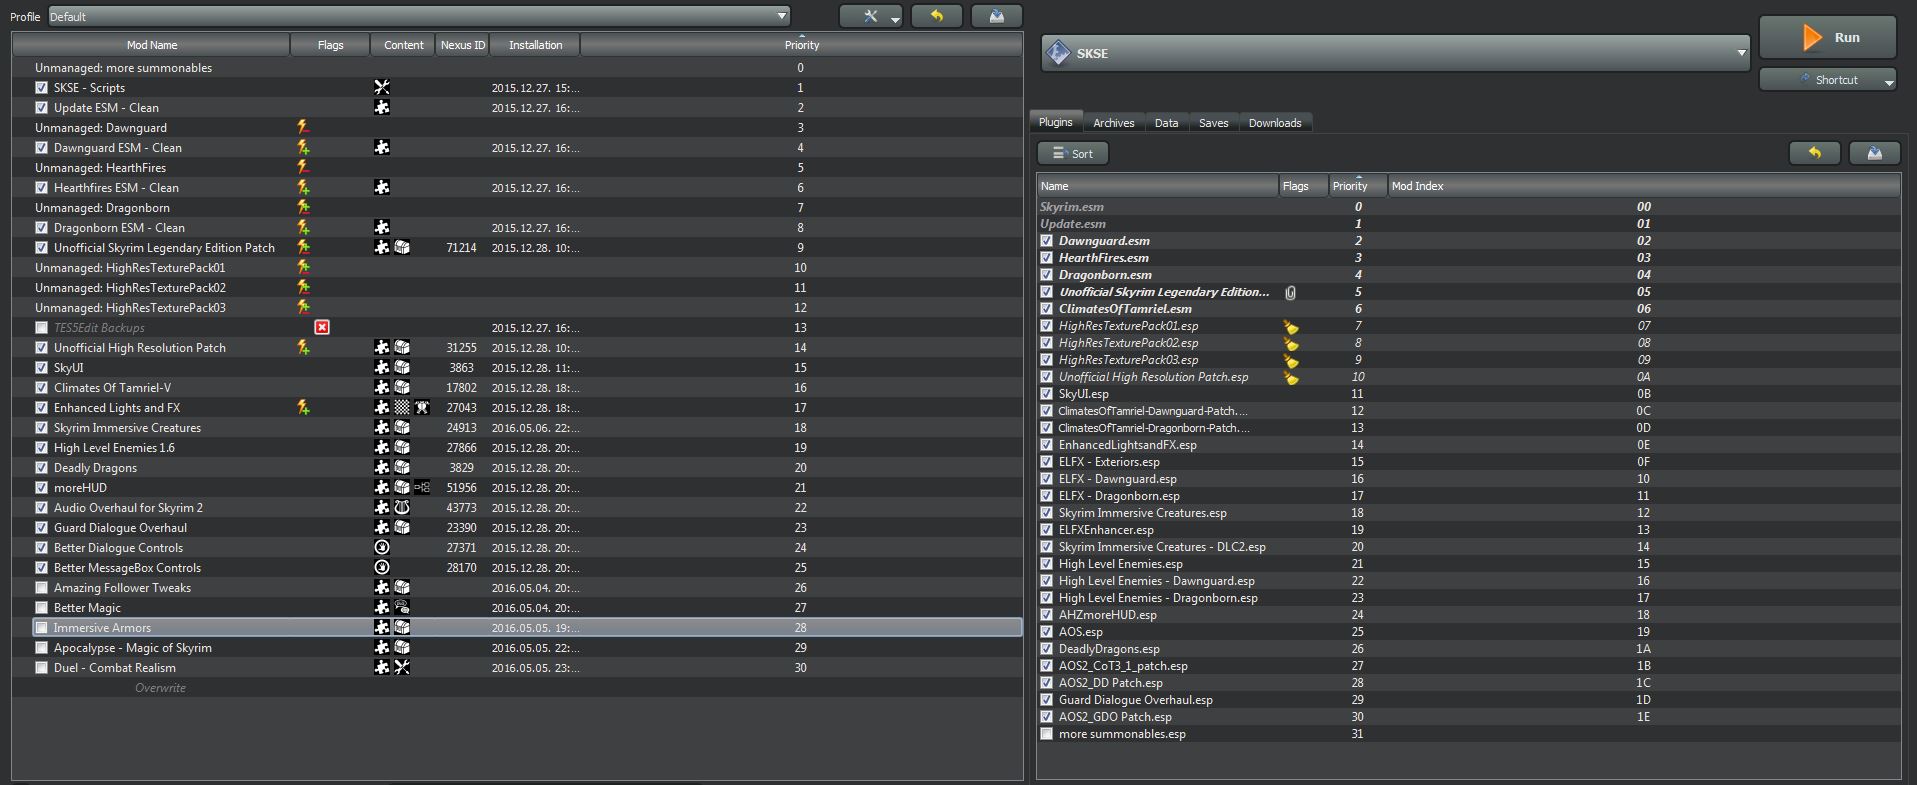Open the Data tab
The width and height of the screenshot is (1917, 785).
coord(1166,123)
